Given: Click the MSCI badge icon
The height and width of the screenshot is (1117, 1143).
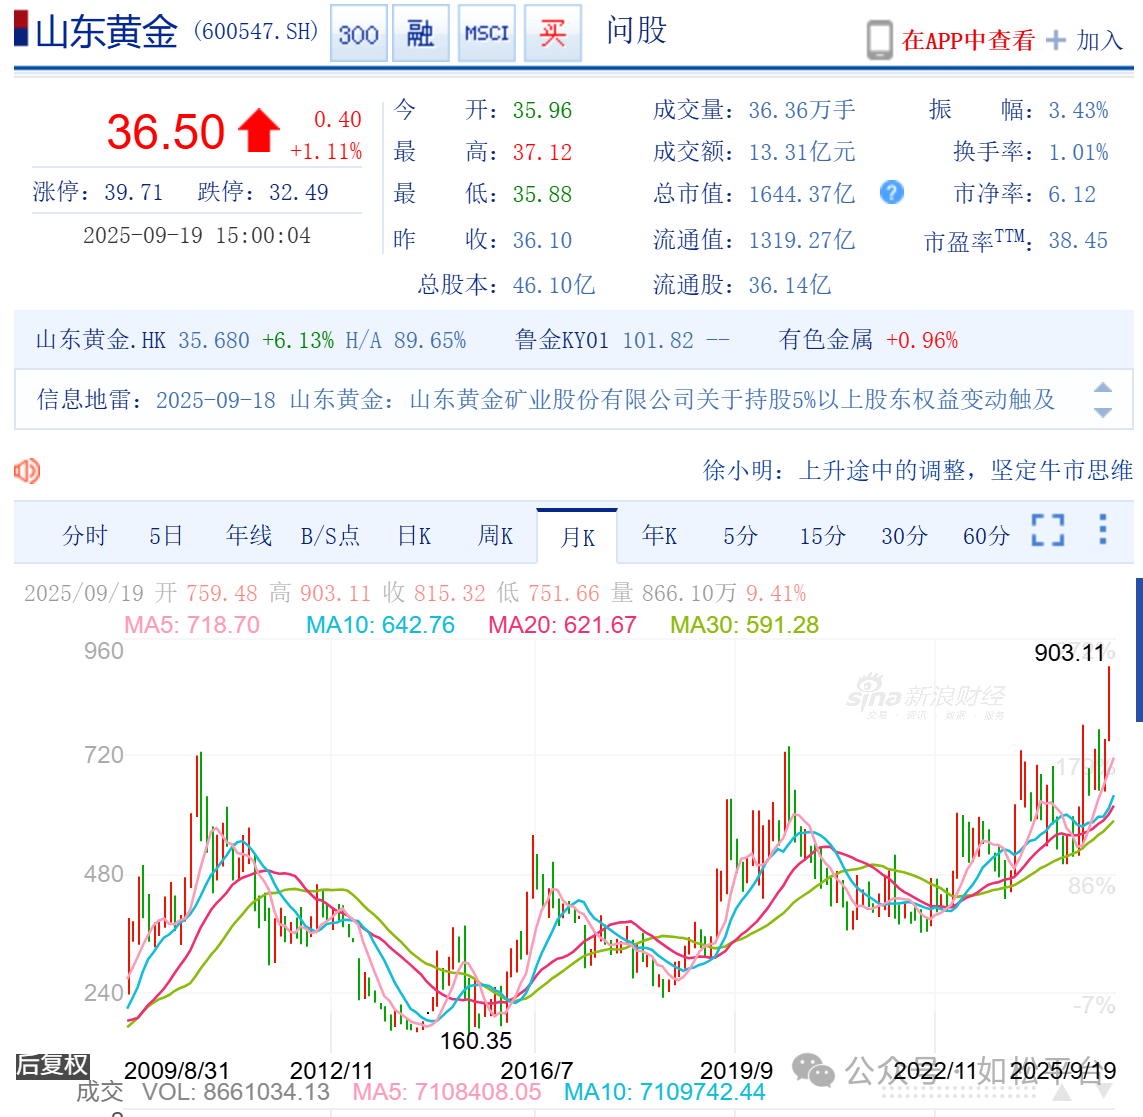Looking at the screenshot, I should 487,34.
